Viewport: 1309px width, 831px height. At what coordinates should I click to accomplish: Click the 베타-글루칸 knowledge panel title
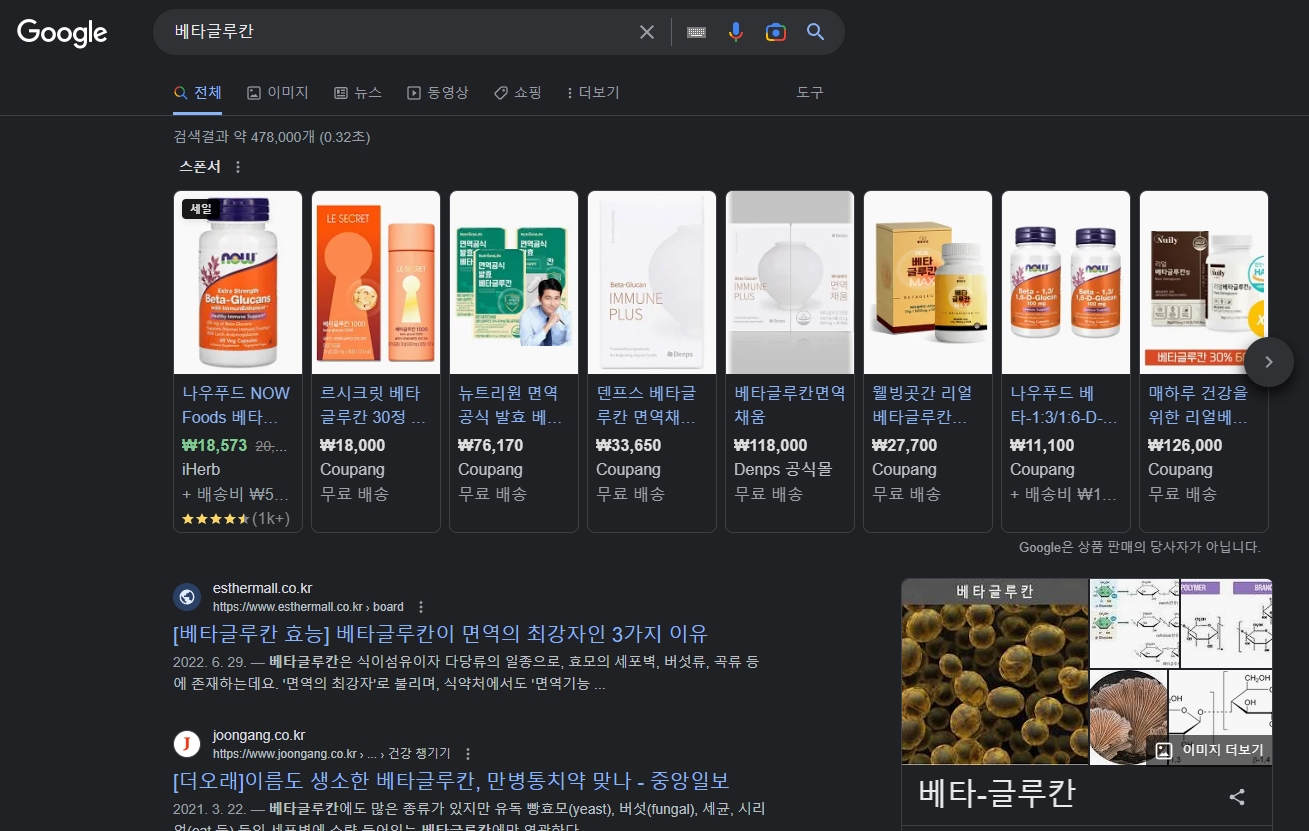(997, 795)
